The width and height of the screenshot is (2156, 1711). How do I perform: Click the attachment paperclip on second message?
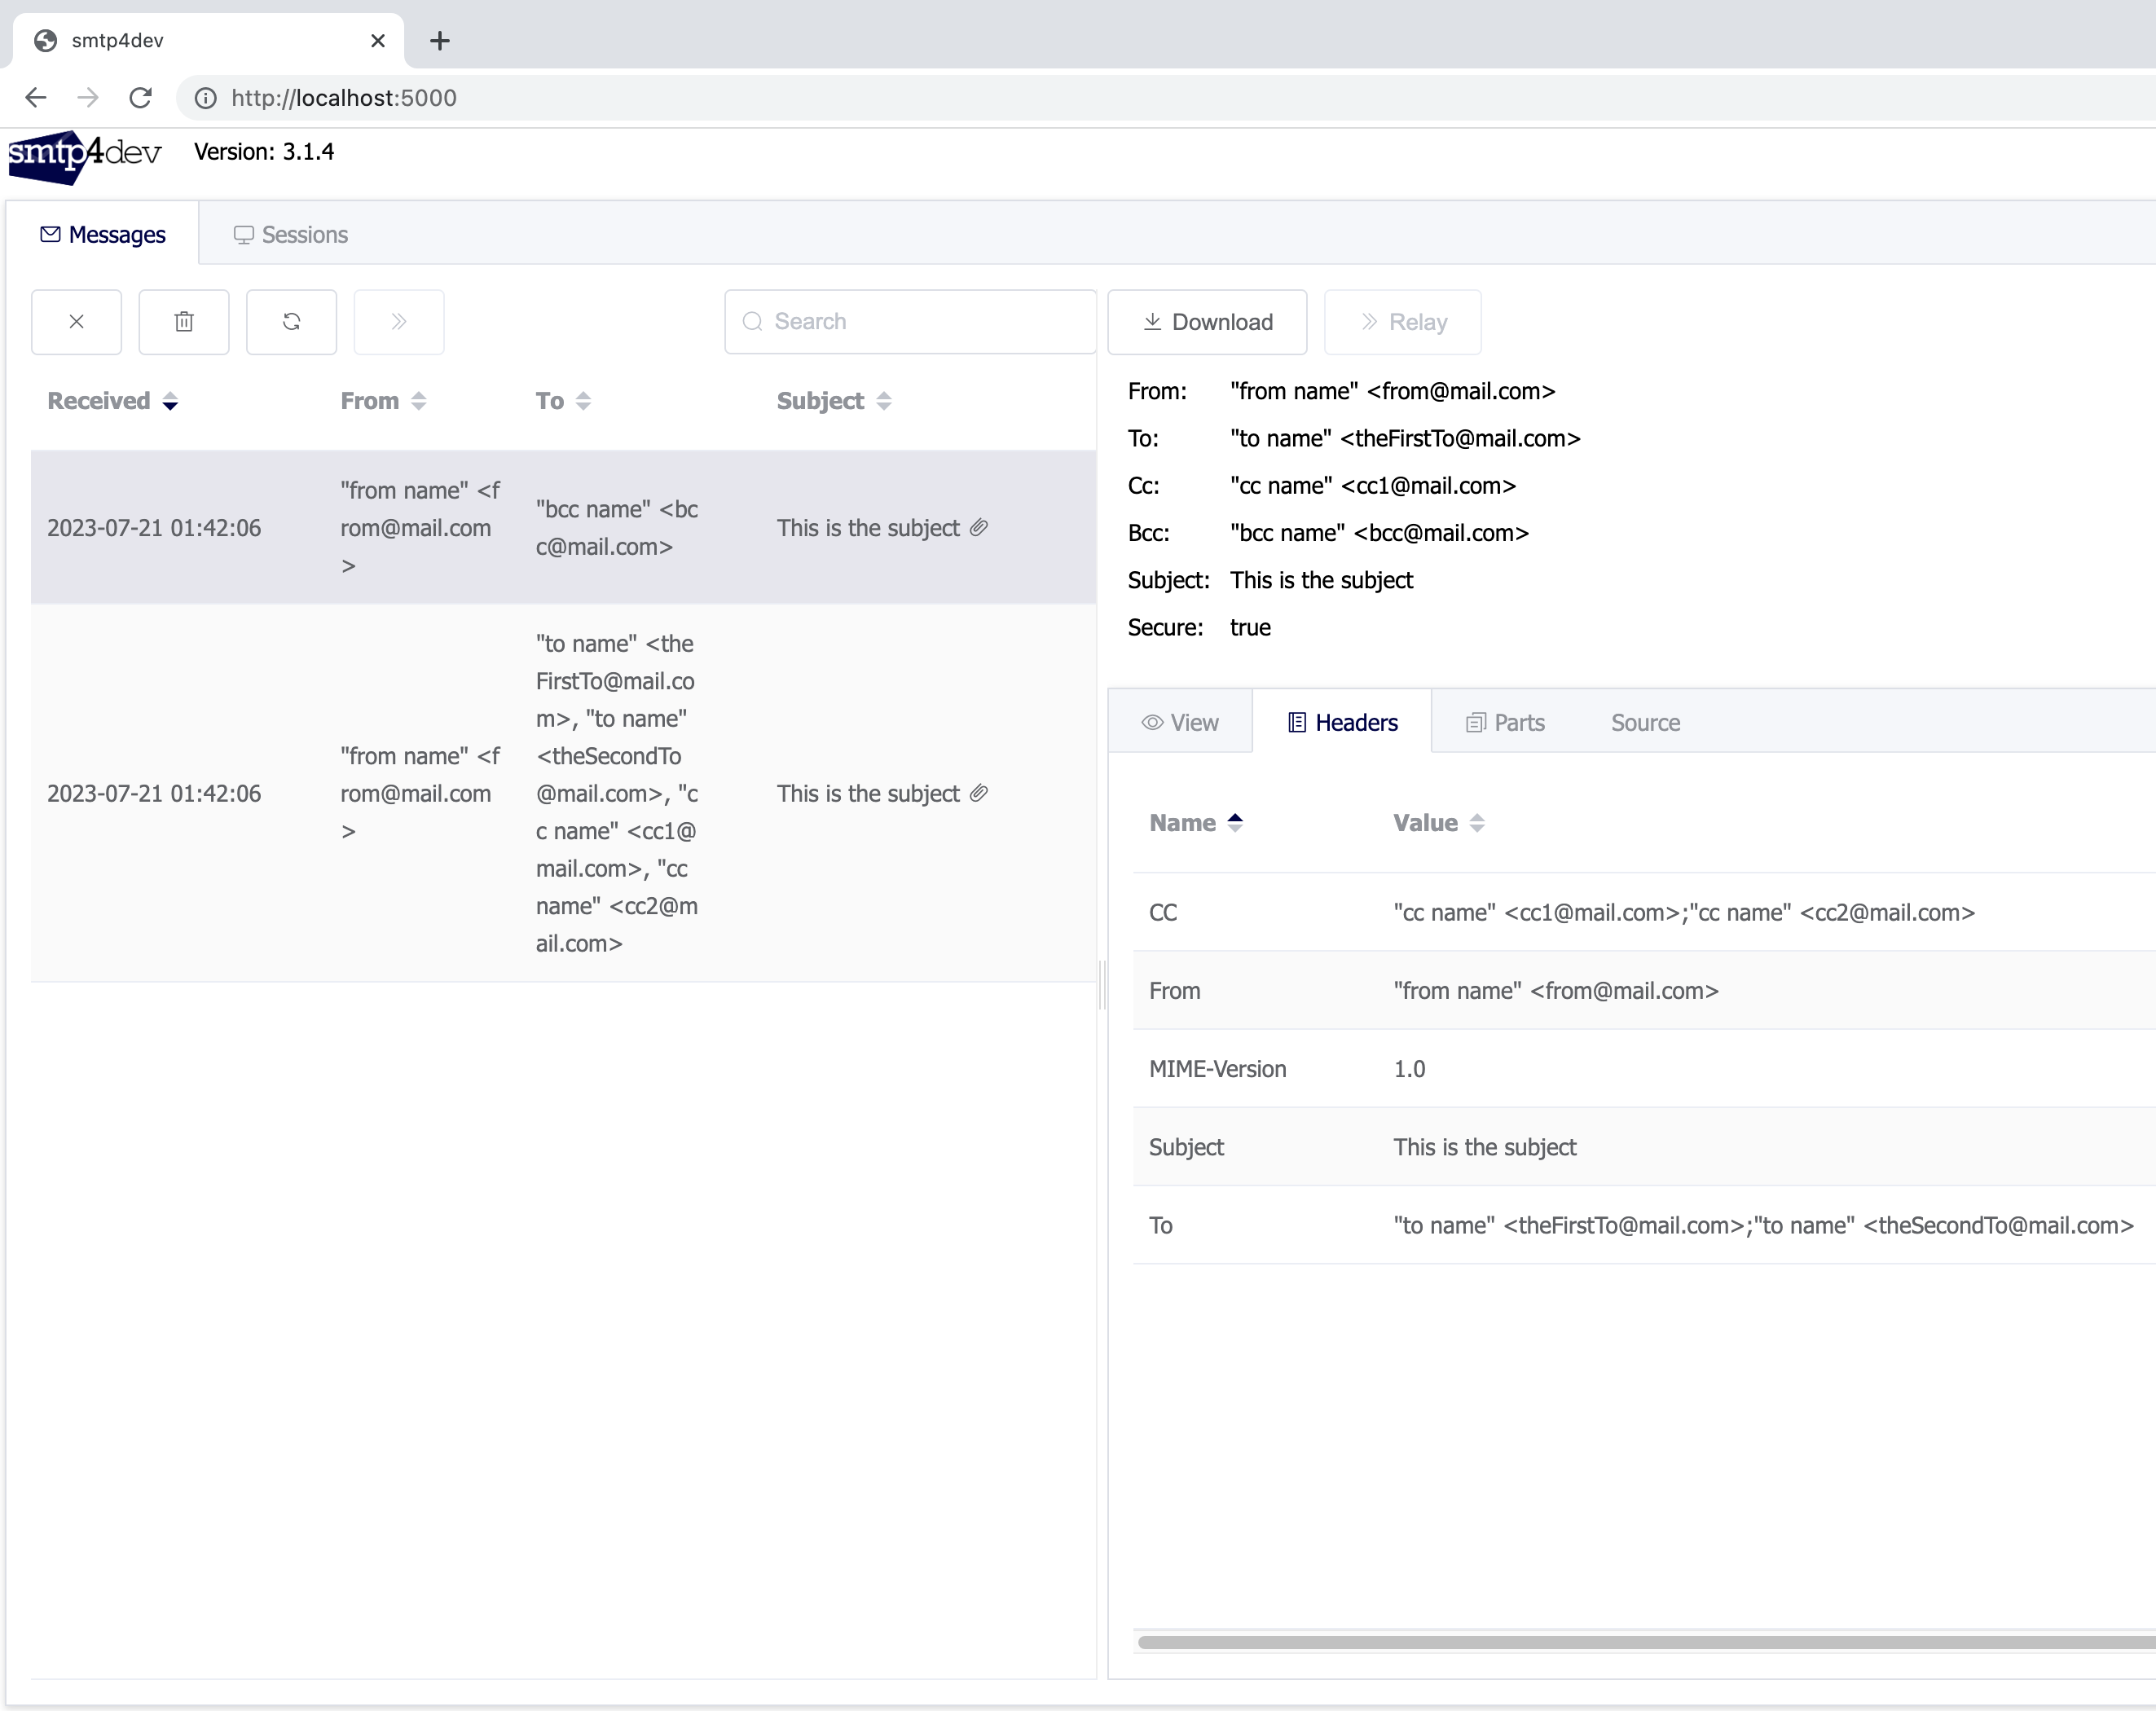click(x=979, y=793)
